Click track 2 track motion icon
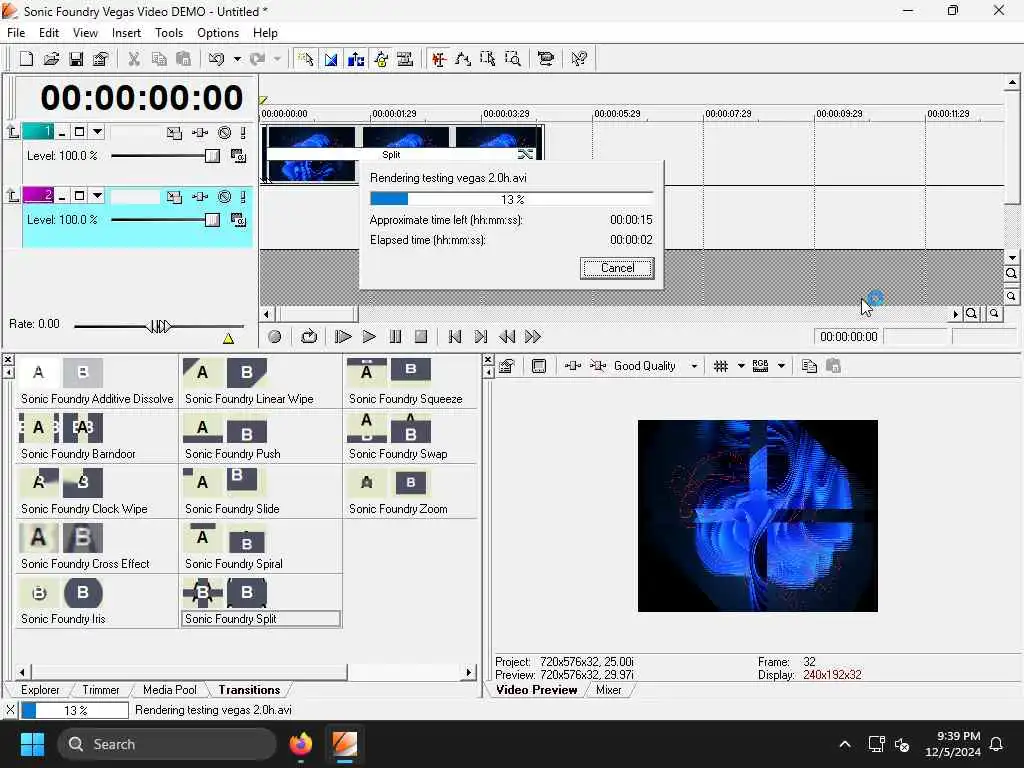Image resolution: width=1024 pixels, height=768 pixels. pyautogui.click(x=174, y=197)
